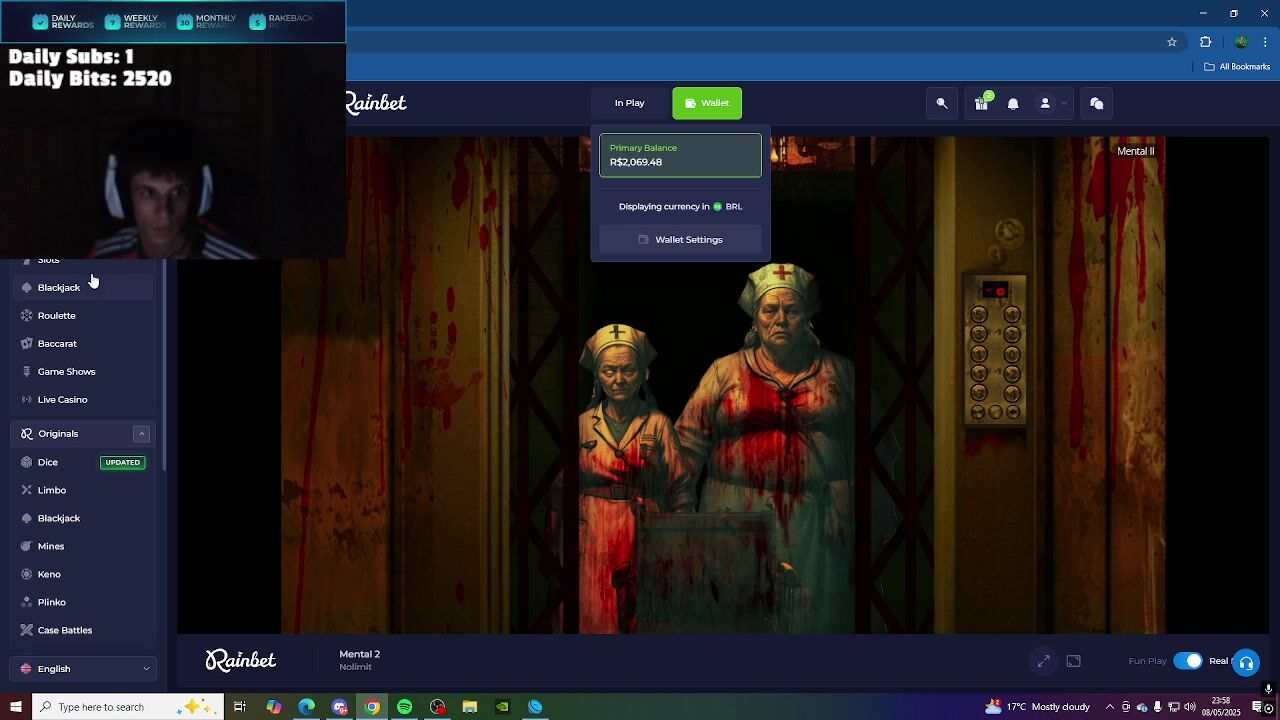Open the Keno original game
The image size is (1280, 720).
point(84,575)
